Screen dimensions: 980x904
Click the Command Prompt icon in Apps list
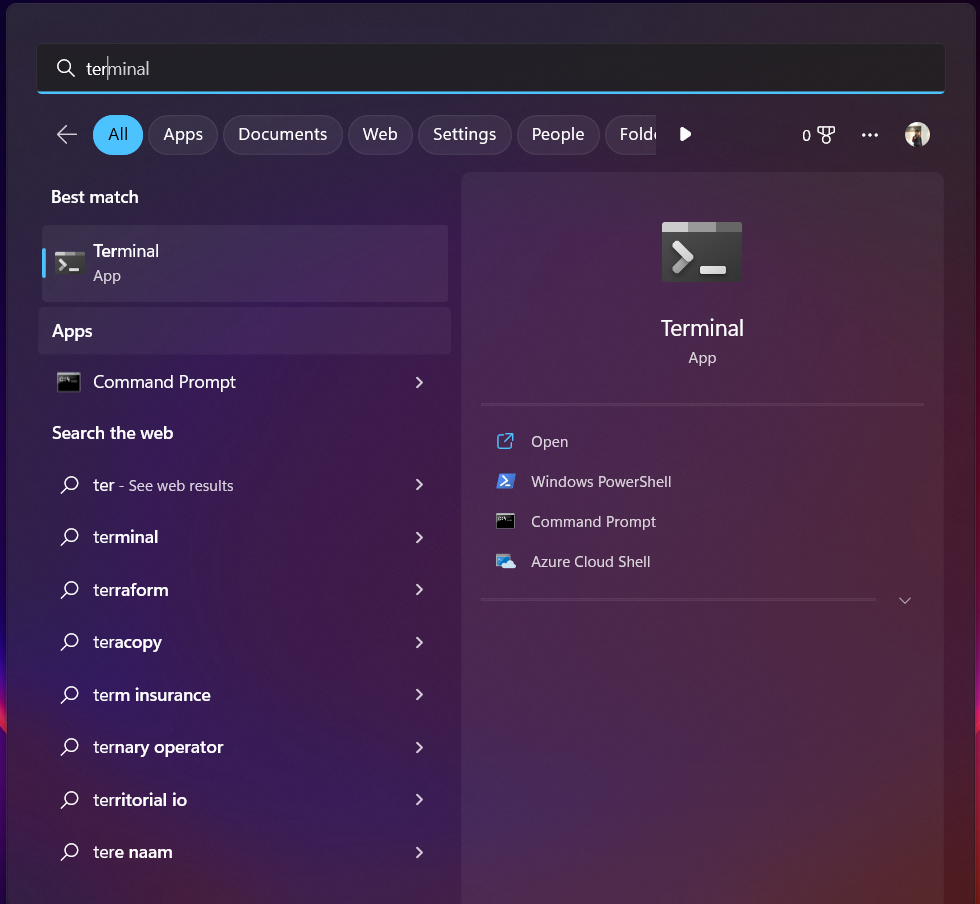tap(69, 382)
